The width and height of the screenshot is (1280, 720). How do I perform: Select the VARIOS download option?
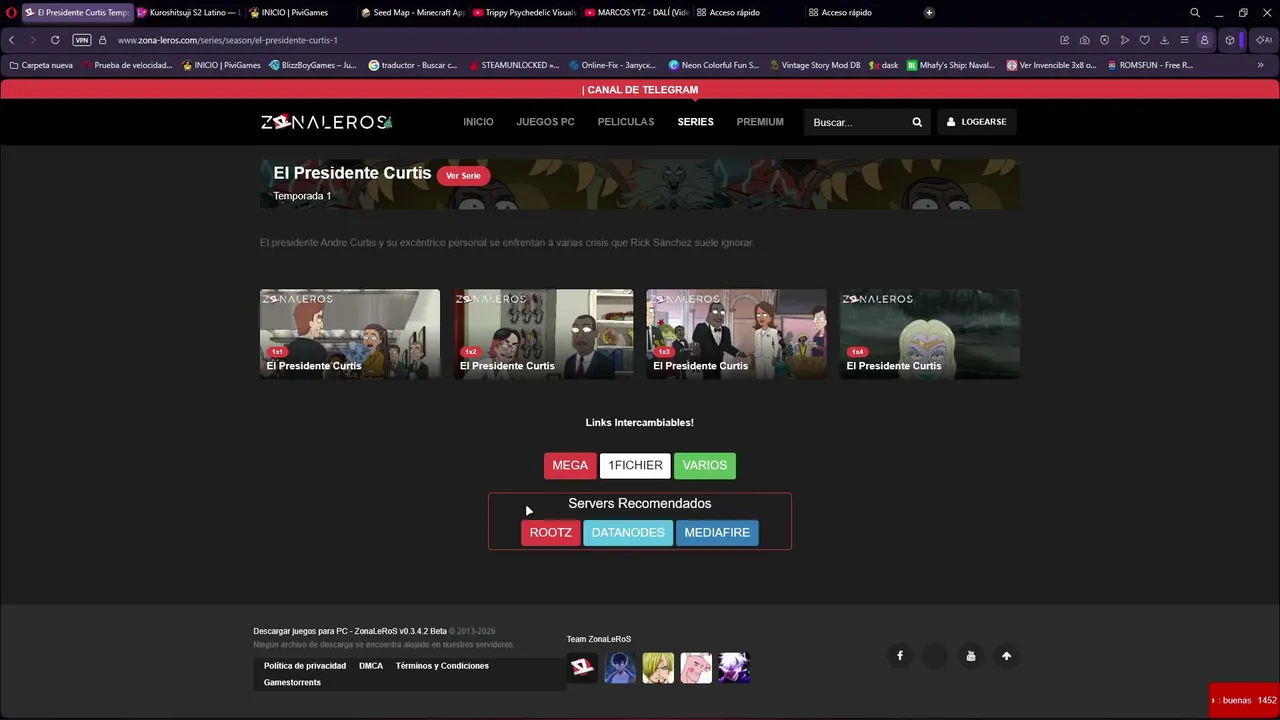[x=705, y=465]
